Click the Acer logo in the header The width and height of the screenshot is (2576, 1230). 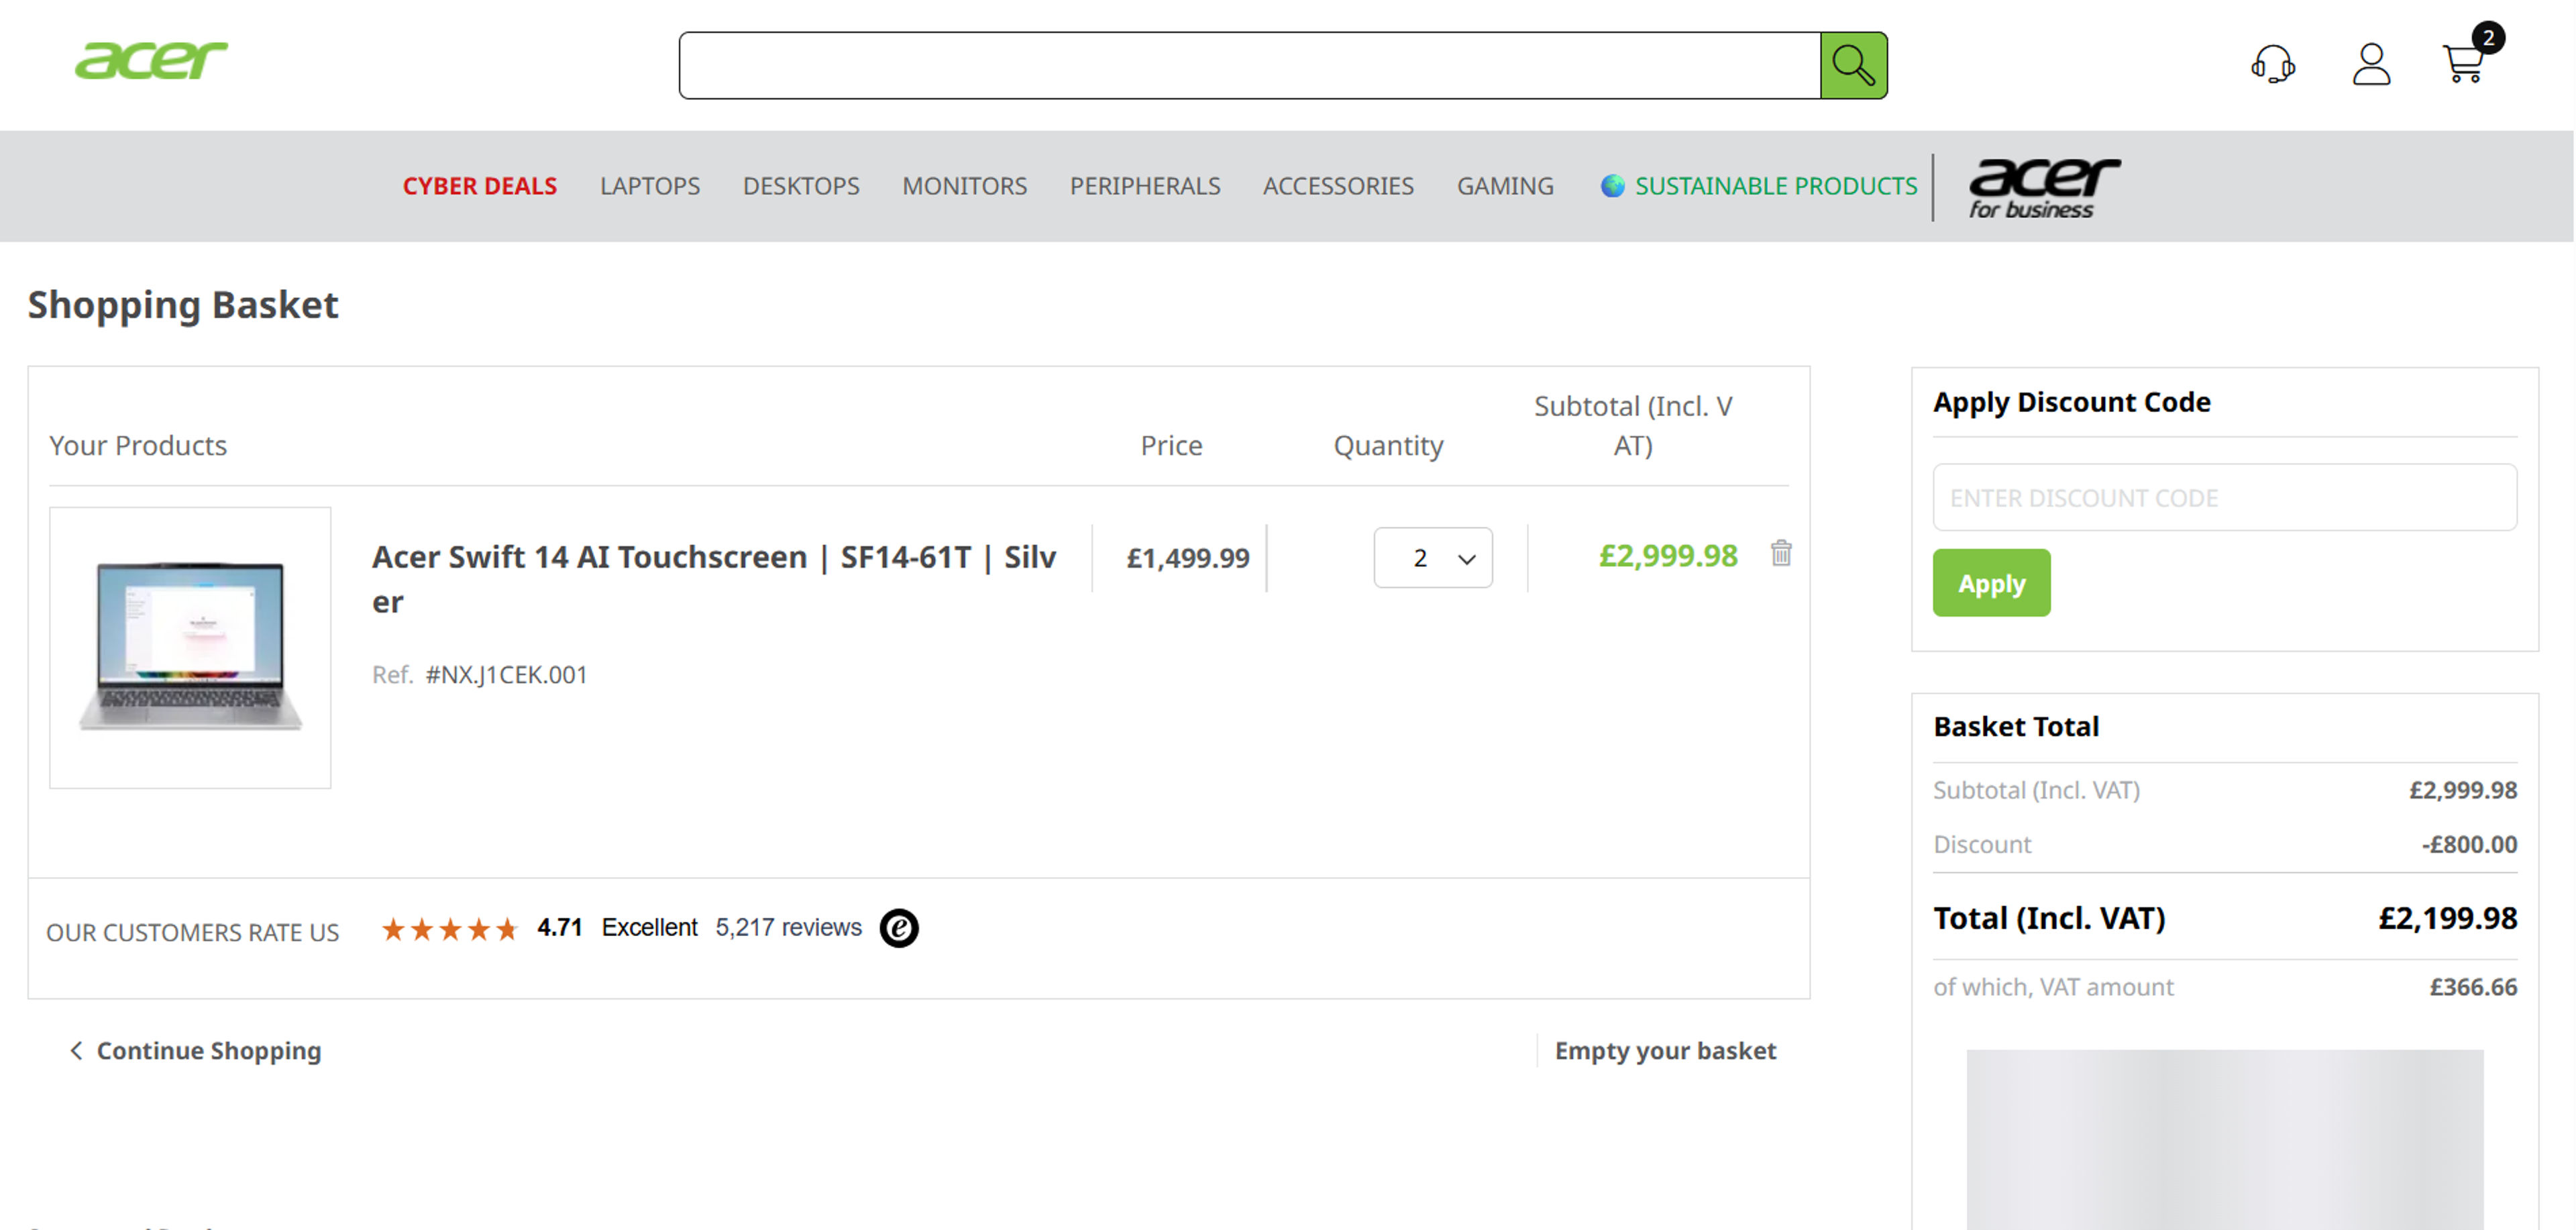click(x=151, y=60)
